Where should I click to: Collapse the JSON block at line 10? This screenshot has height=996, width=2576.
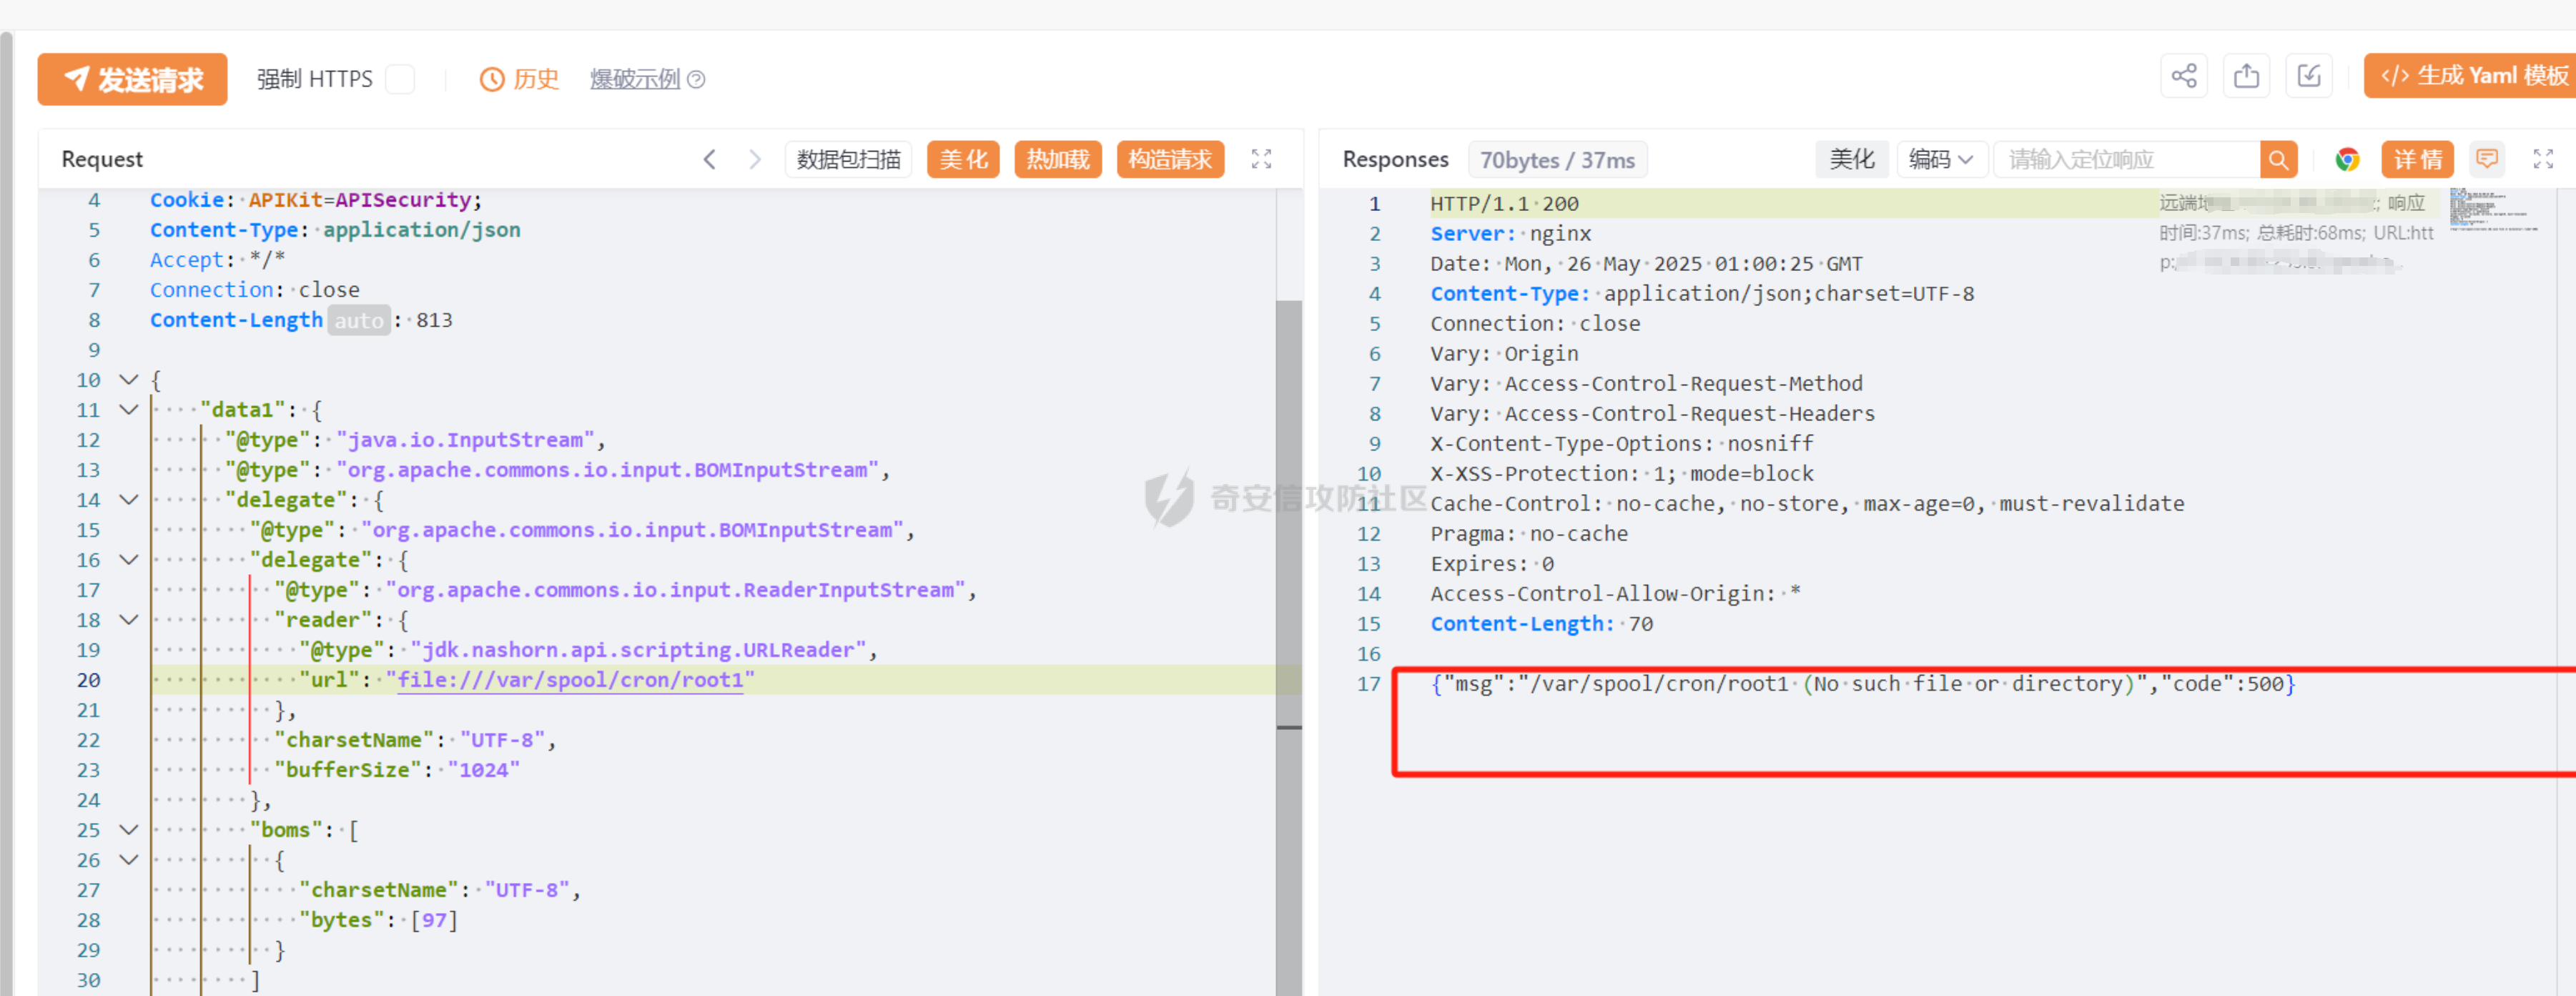129,380
